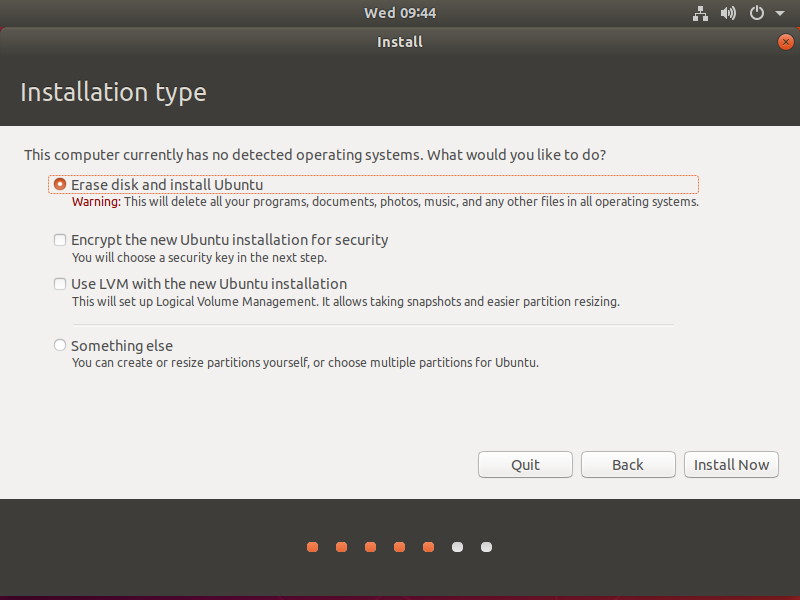Viewport: 800px width, 600px height.
Task: Quit the installer using Quit button
Action: (x=525, y=465)
